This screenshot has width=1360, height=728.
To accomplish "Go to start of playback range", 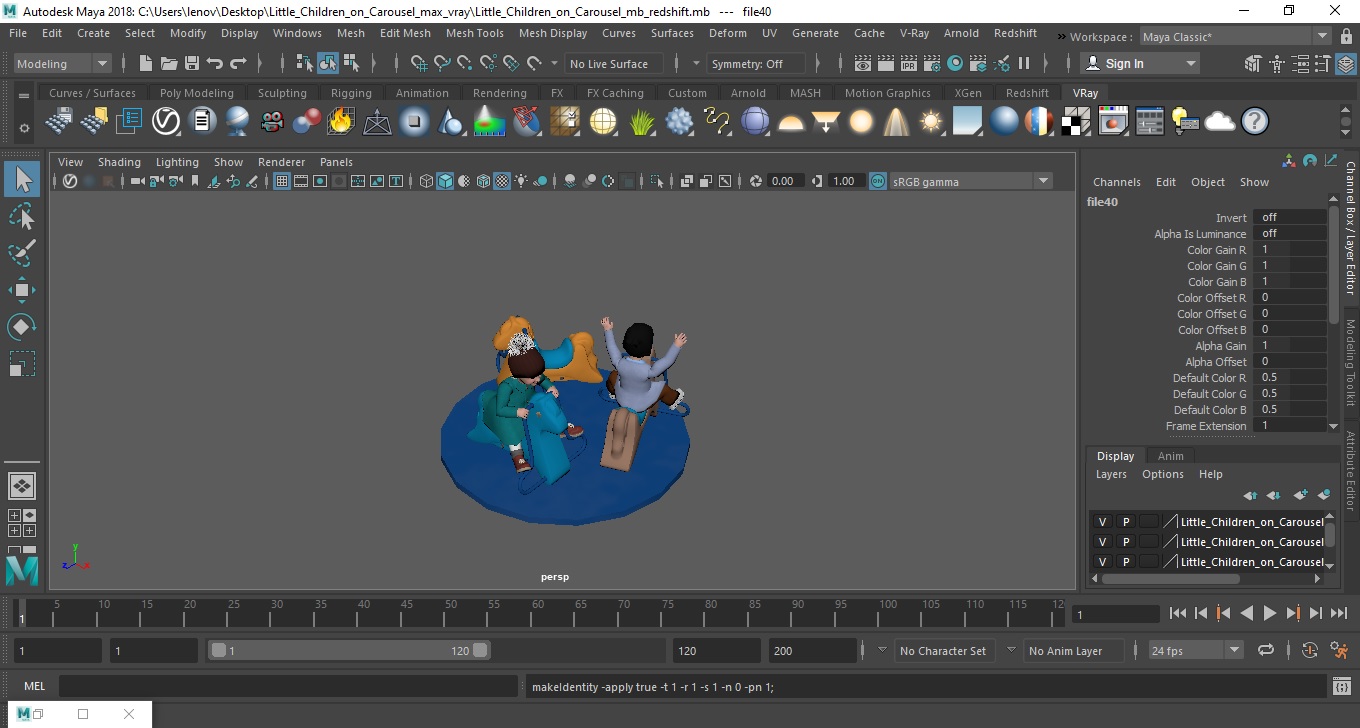I will tap(1177, 613).
